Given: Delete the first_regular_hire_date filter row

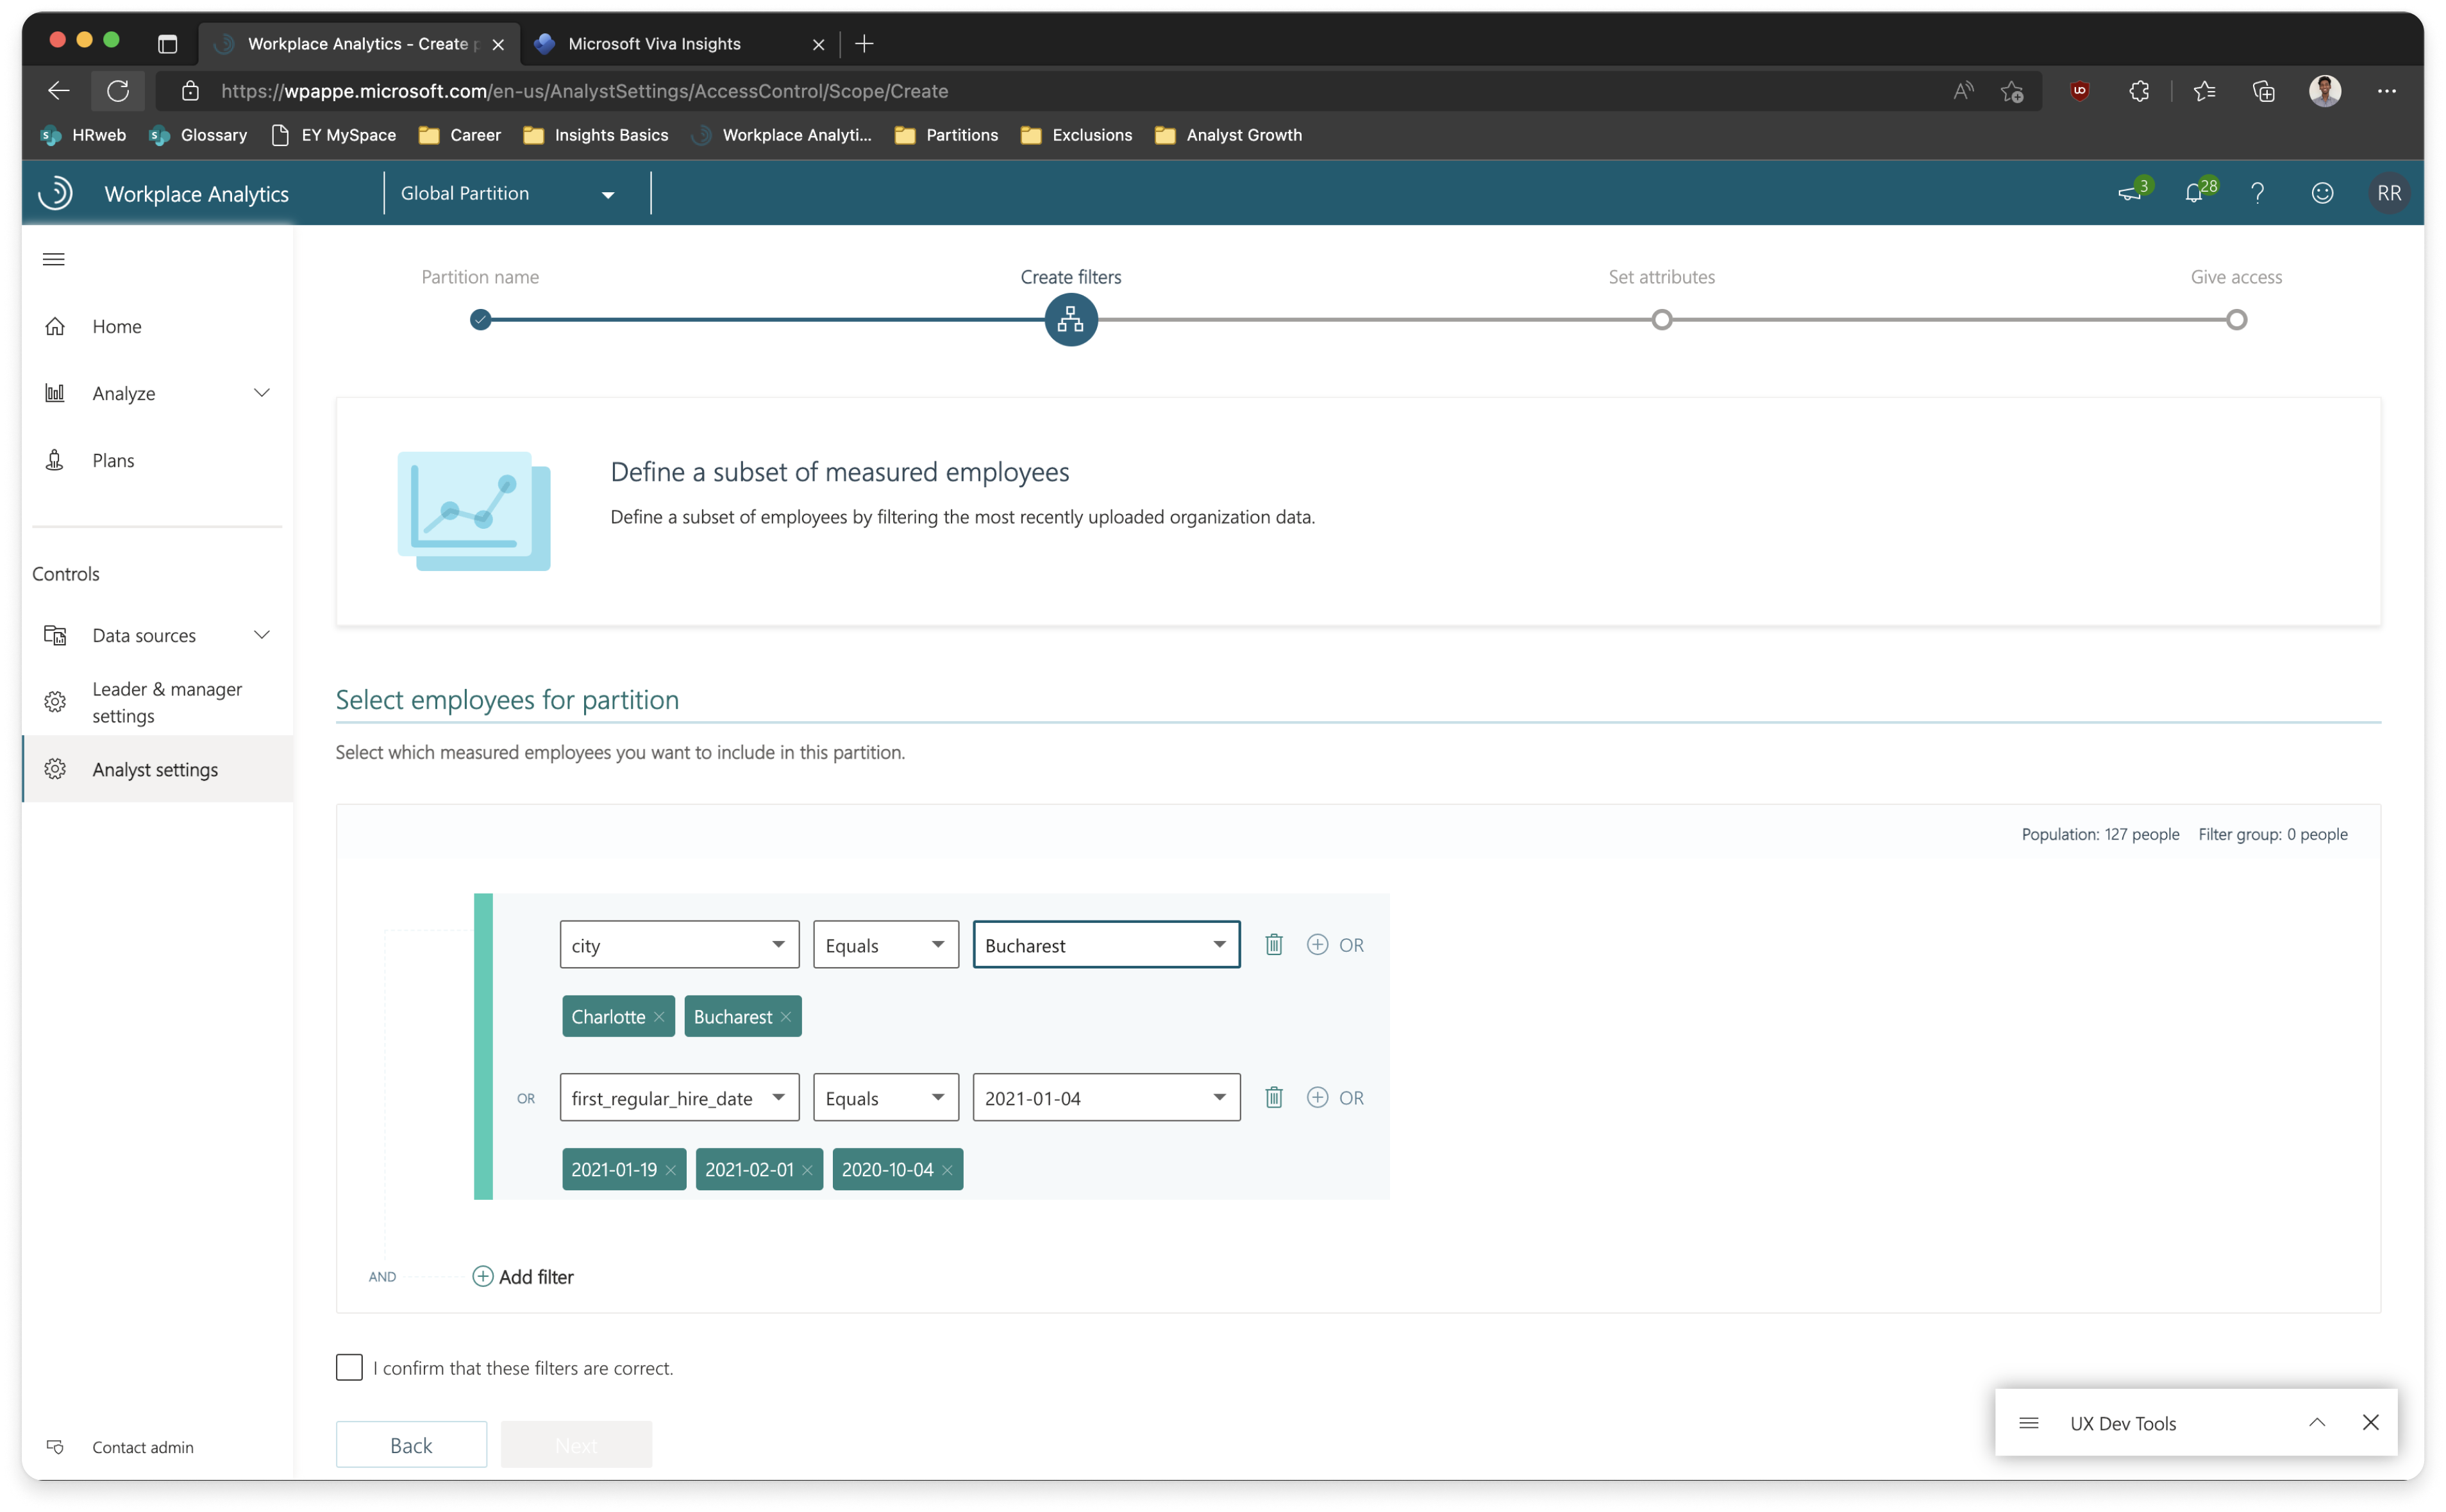Looking at the screenshot, I should (x=1273, y=1097).
